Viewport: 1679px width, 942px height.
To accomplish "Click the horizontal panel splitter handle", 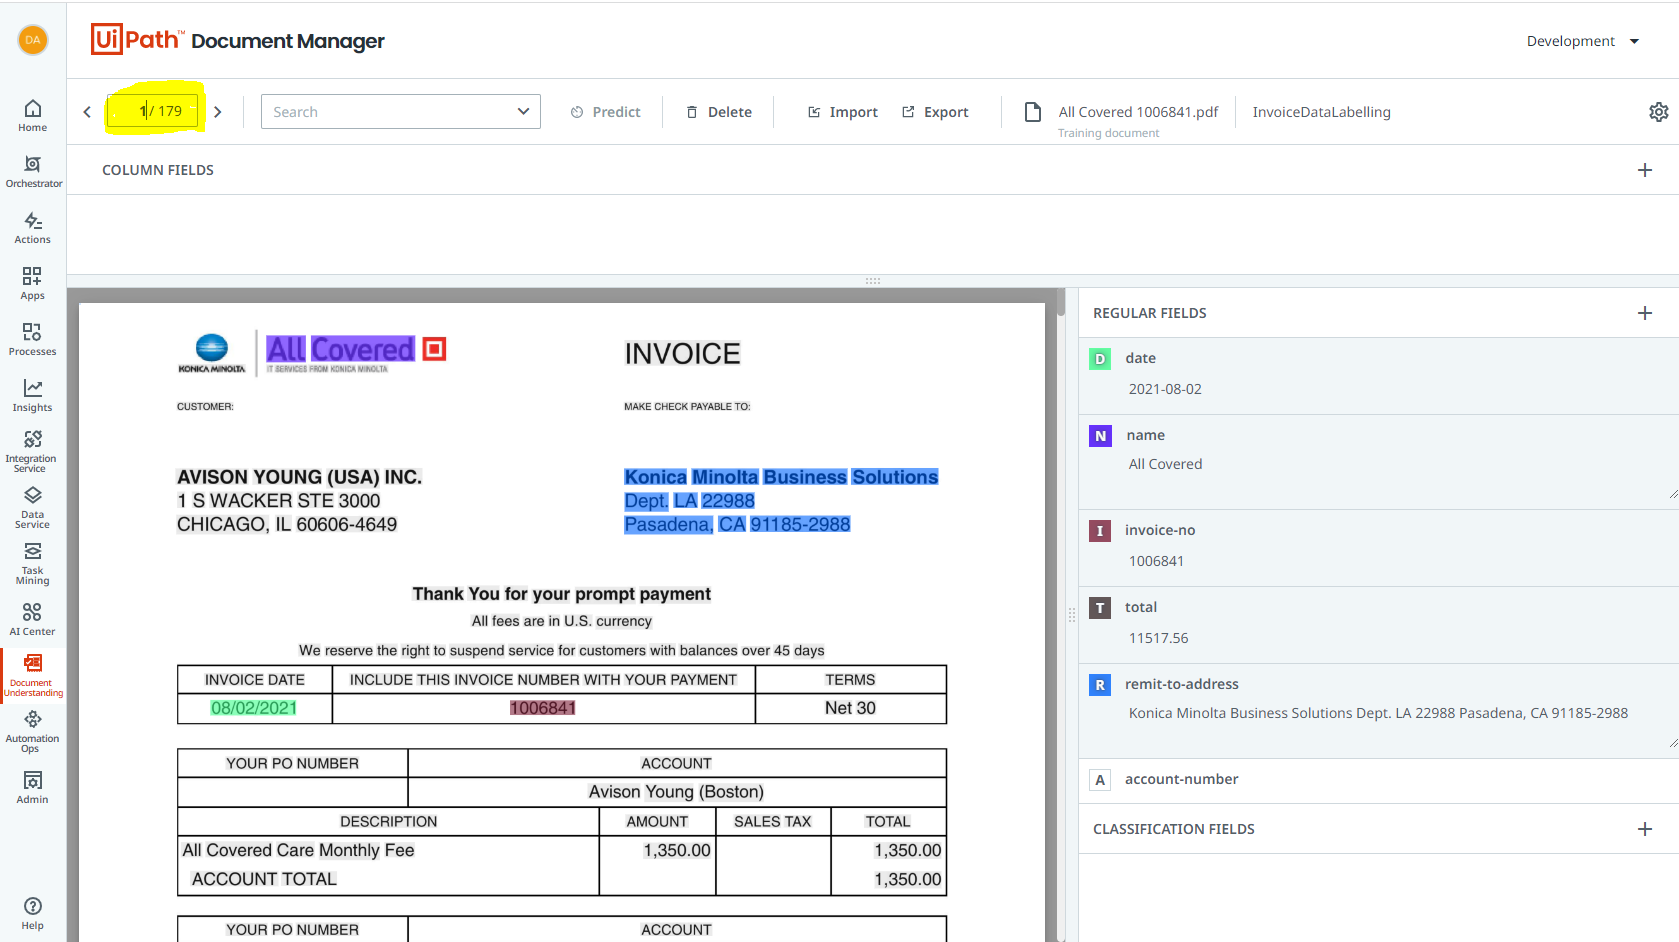I will 873,281.
